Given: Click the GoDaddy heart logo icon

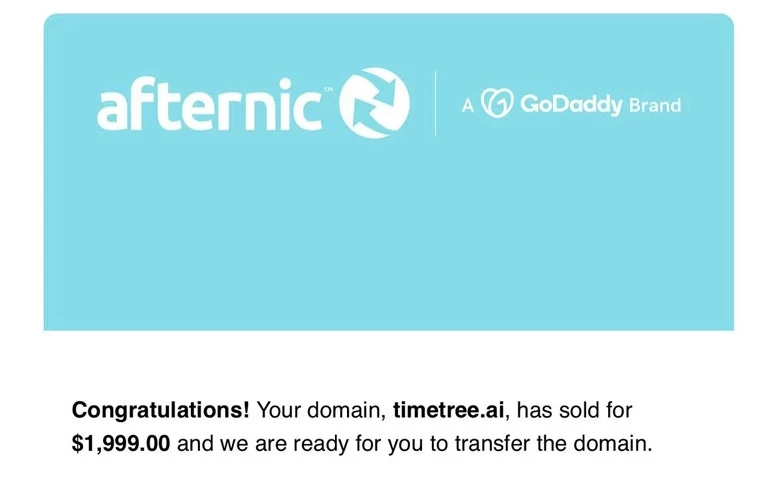Looking at the screenshot, I should (498, 104).
